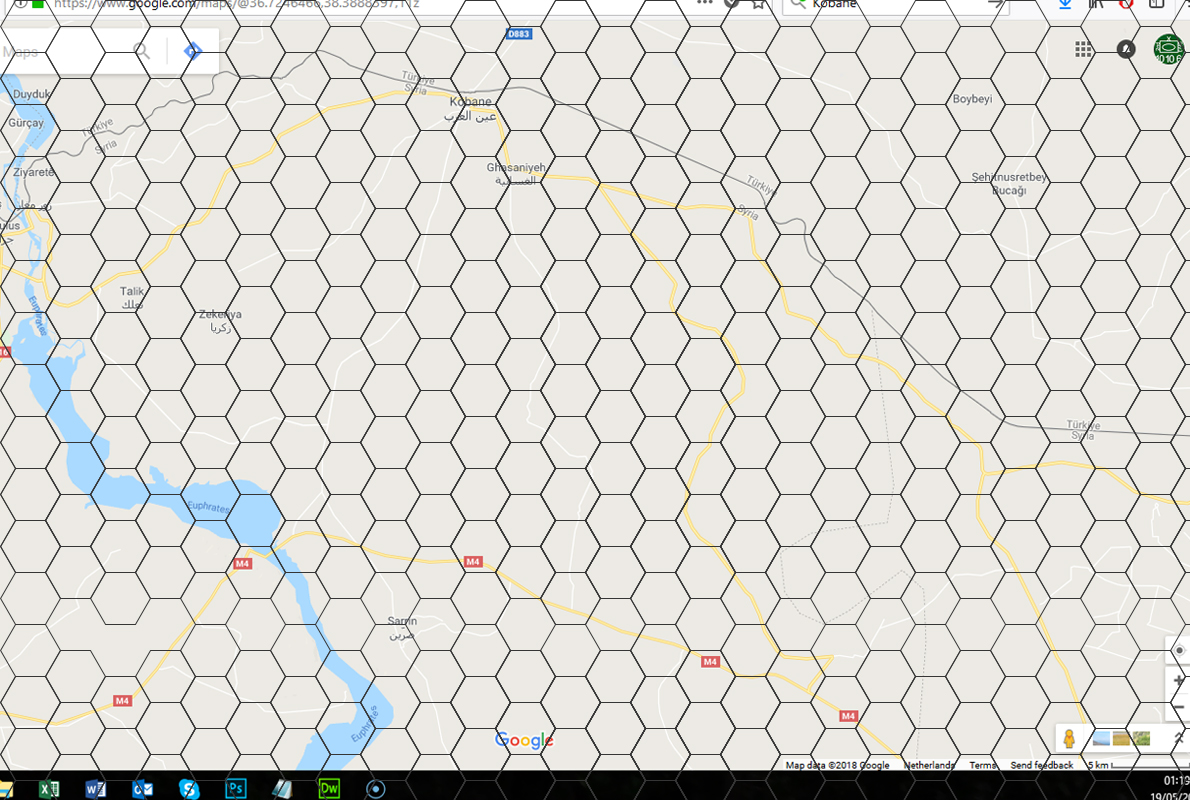Click the Duyduk place label
Screen dimensions: 1190x800
[31, 94]
